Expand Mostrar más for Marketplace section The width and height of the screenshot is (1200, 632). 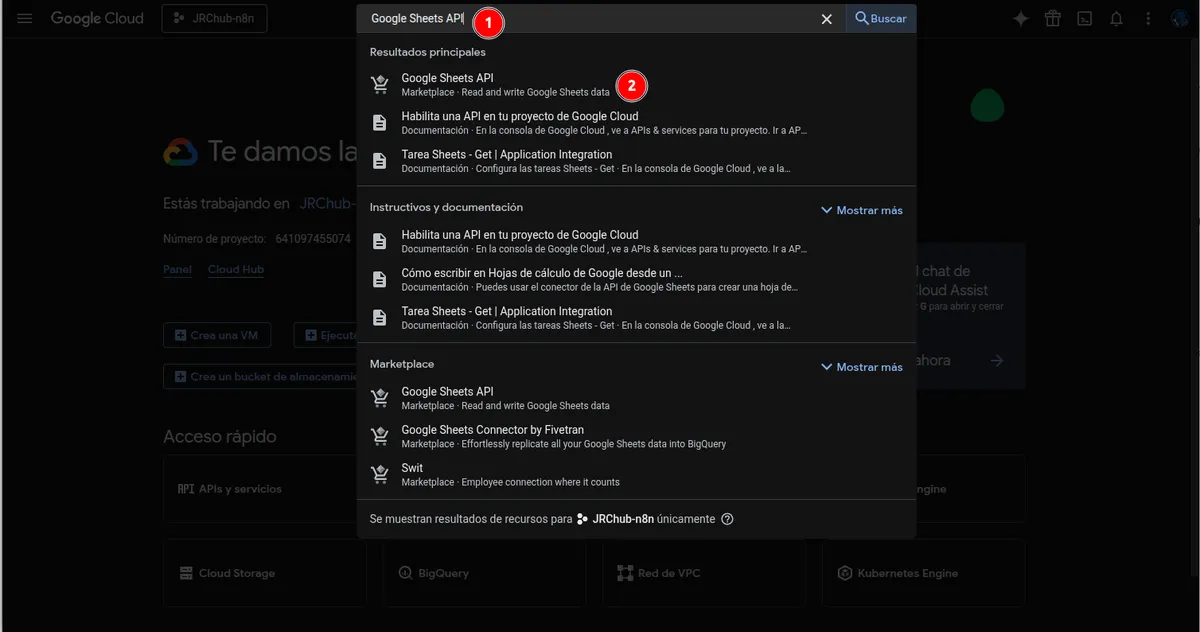point(861,367)
